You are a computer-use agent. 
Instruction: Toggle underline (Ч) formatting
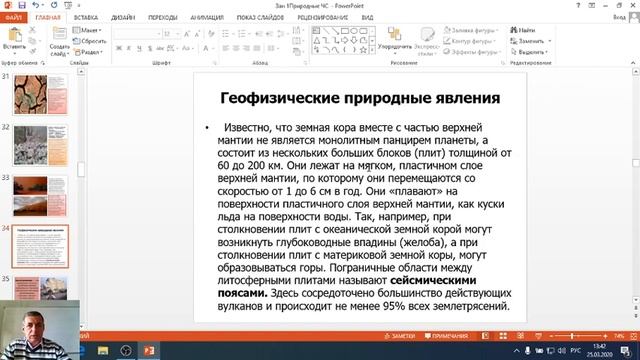[139, 48]
